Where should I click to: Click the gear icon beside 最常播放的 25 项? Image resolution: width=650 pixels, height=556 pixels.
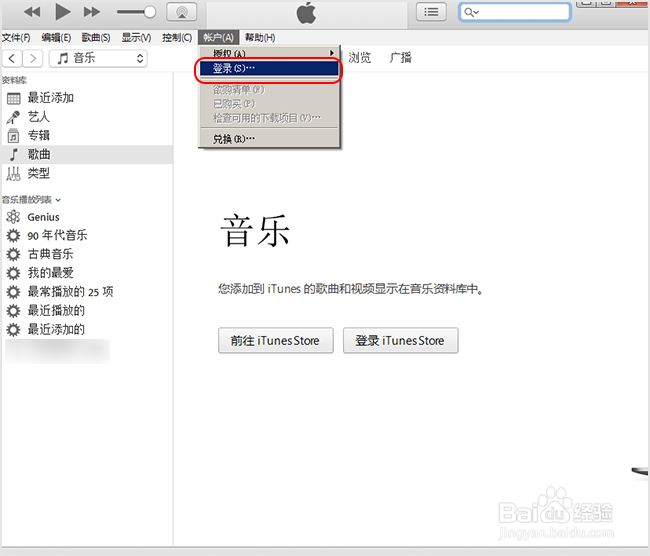tap(13, 292)
